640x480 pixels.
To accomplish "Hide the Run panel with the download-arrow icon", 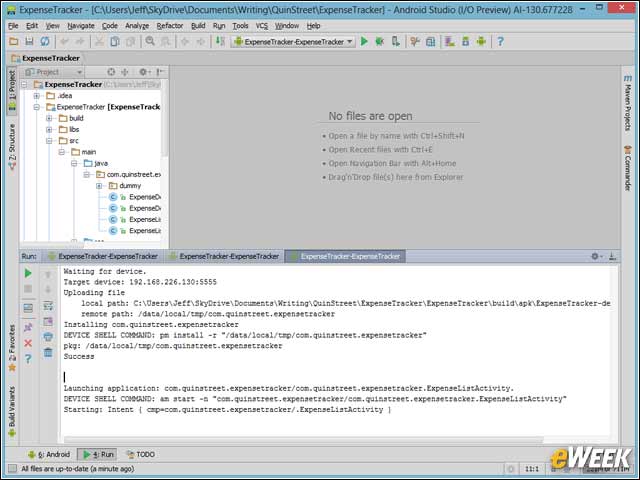I will coord(612,256).
